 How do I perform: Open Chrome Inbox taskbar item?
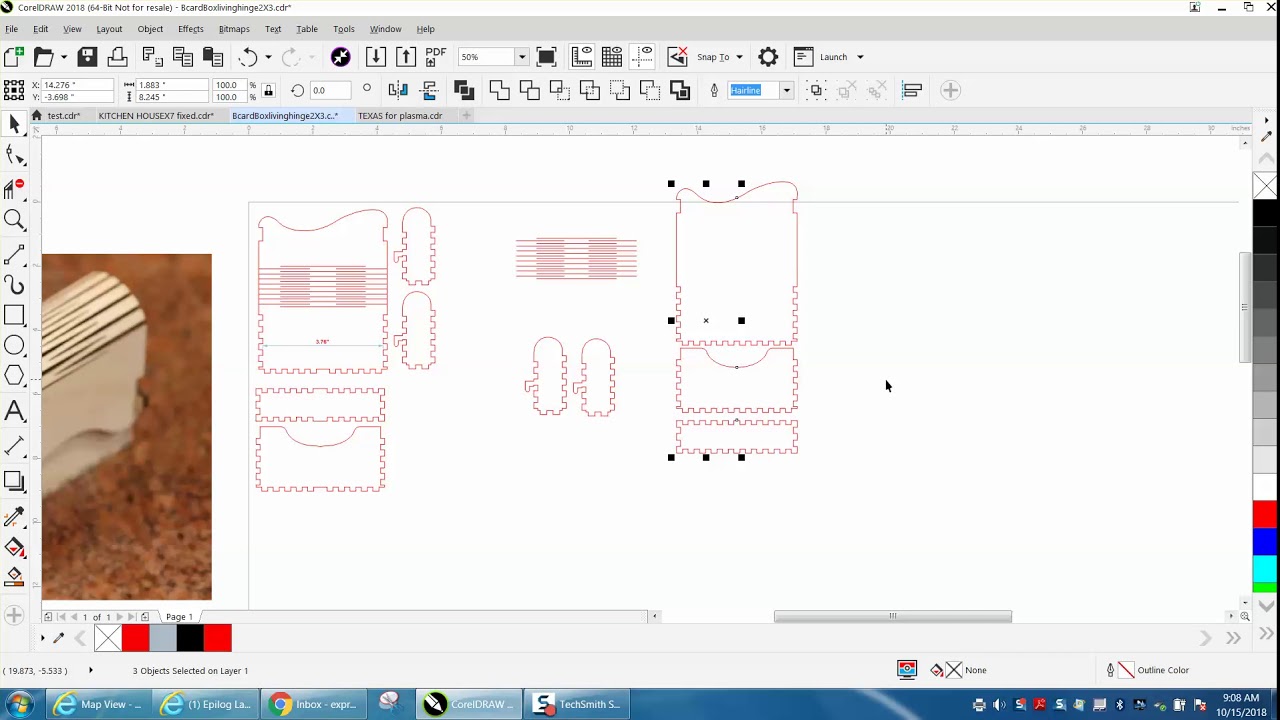tap(314, 704)
